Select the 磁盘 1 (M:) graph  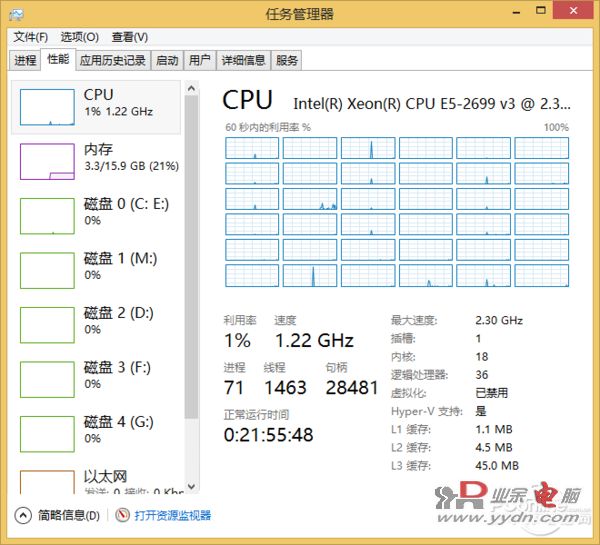(47, 270)
